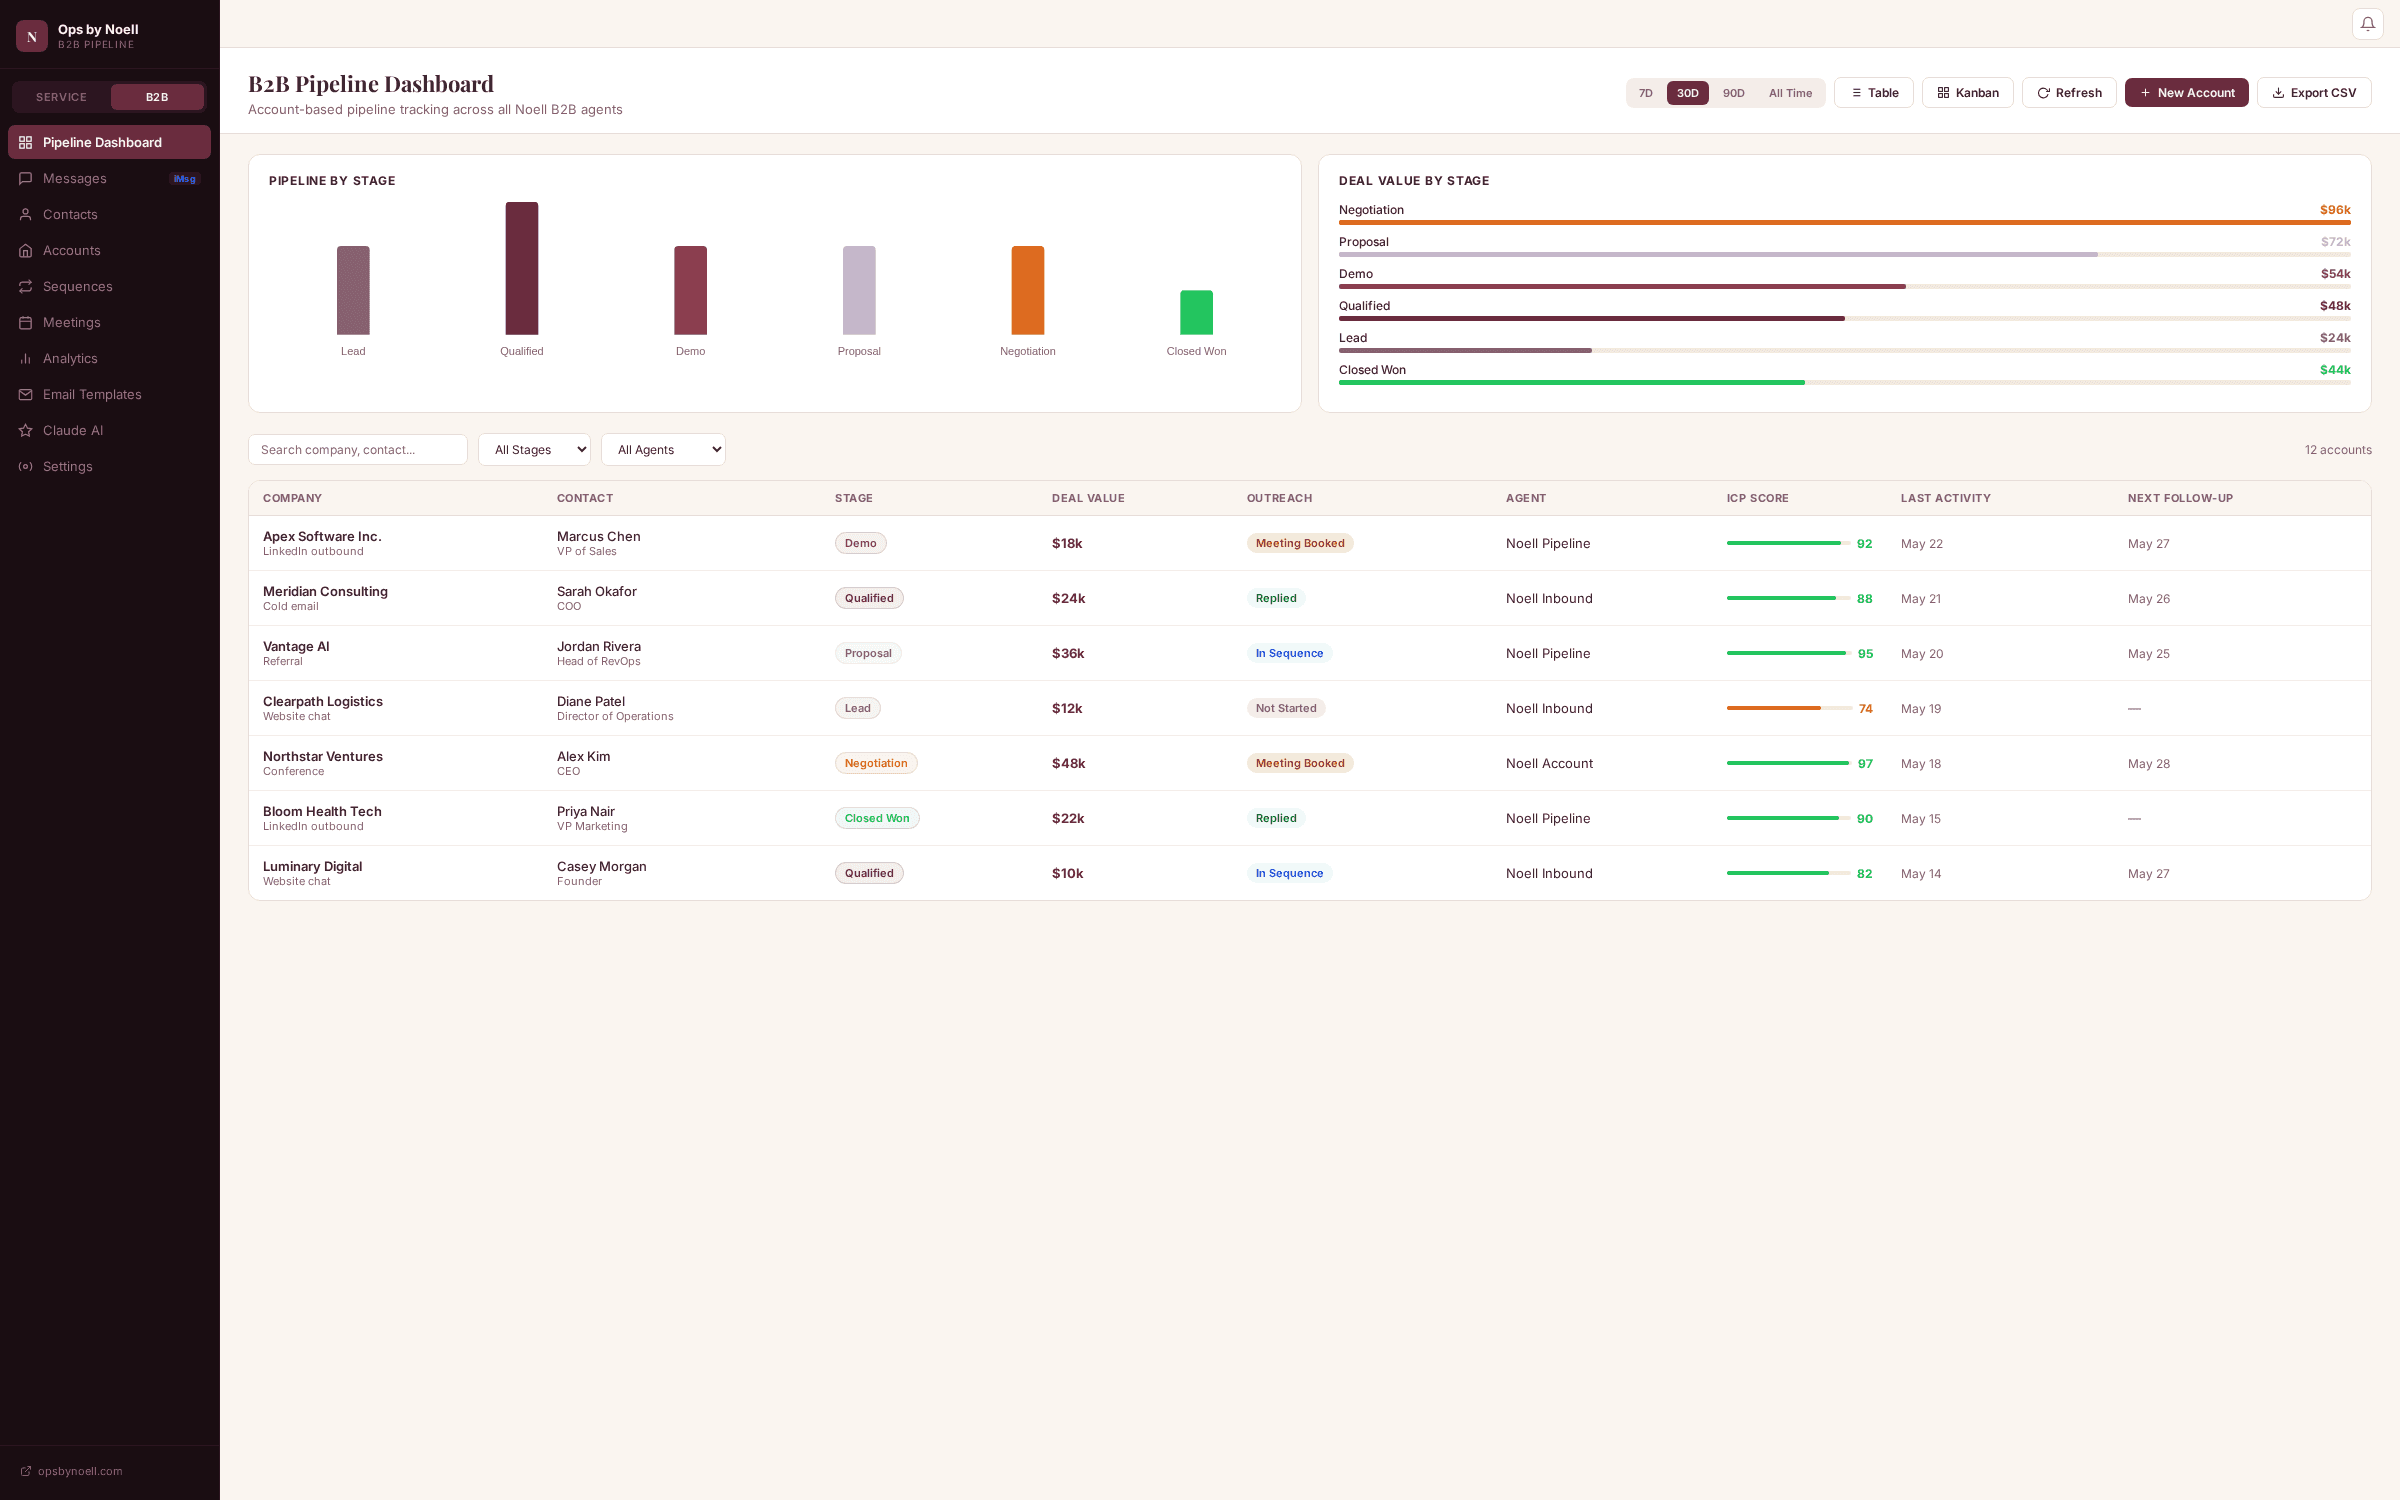This screenshot has height=1500, width=2400.
Task: Click the Not Started outreach badge
Action: pyautogui.click(x=1286, y=708)
